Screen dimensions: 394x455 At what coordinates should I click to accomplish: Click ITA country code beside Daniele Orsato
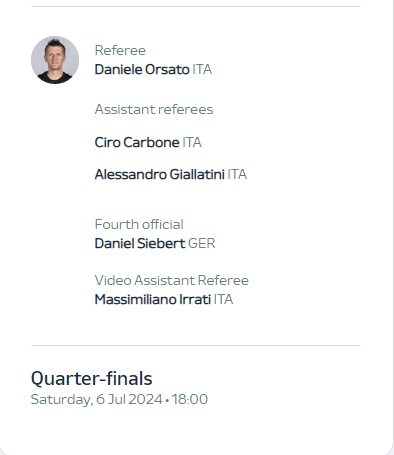point(202,70)
